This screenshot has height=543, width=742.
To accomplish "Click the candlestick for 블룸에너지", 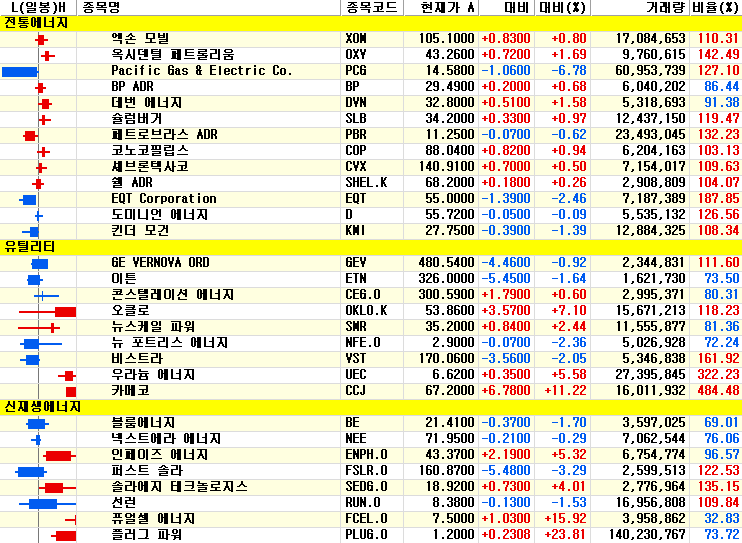I will coord(37,424).
